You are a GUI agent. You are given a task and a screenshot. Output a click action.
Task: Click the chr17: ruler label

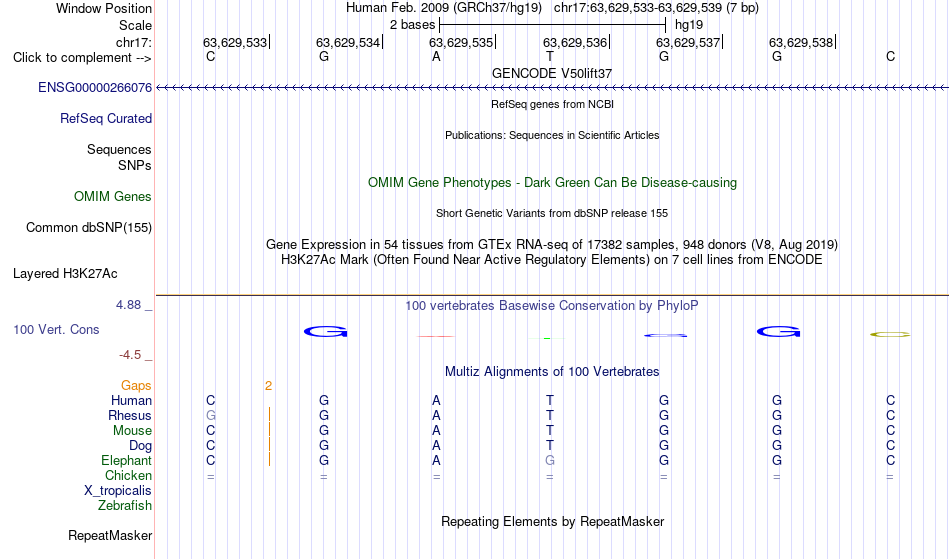[134, 42]
